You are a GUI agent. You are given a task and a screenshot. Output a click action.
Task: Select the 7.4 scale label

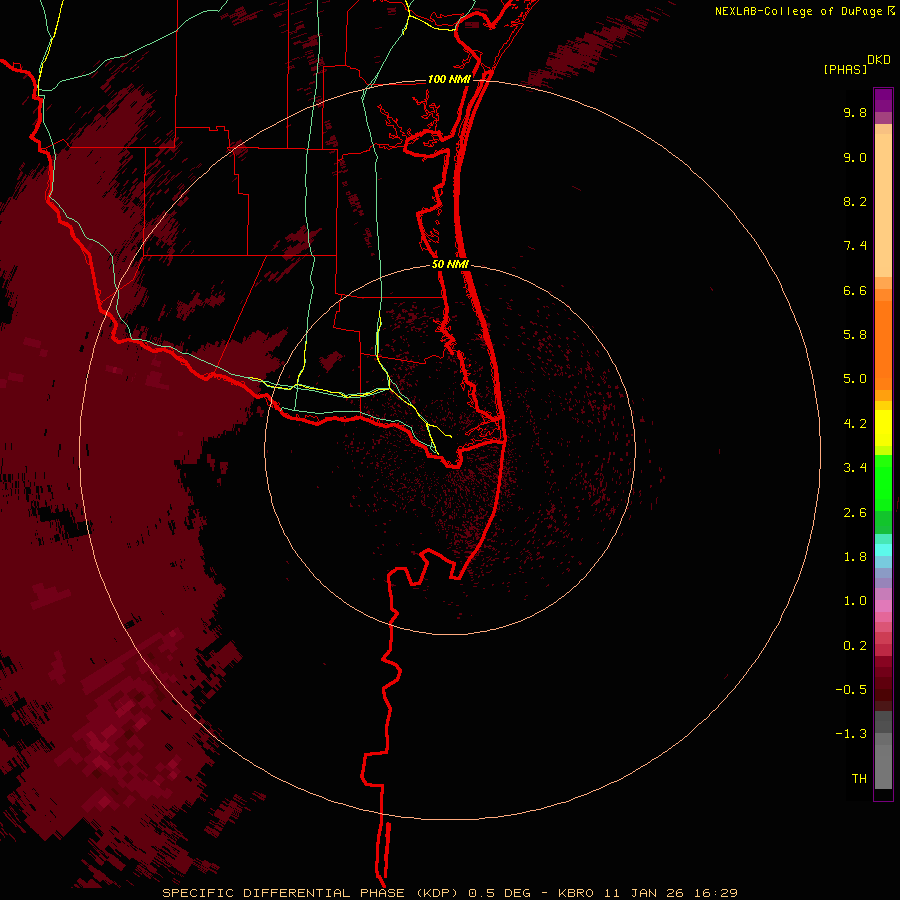coord(855,246)
